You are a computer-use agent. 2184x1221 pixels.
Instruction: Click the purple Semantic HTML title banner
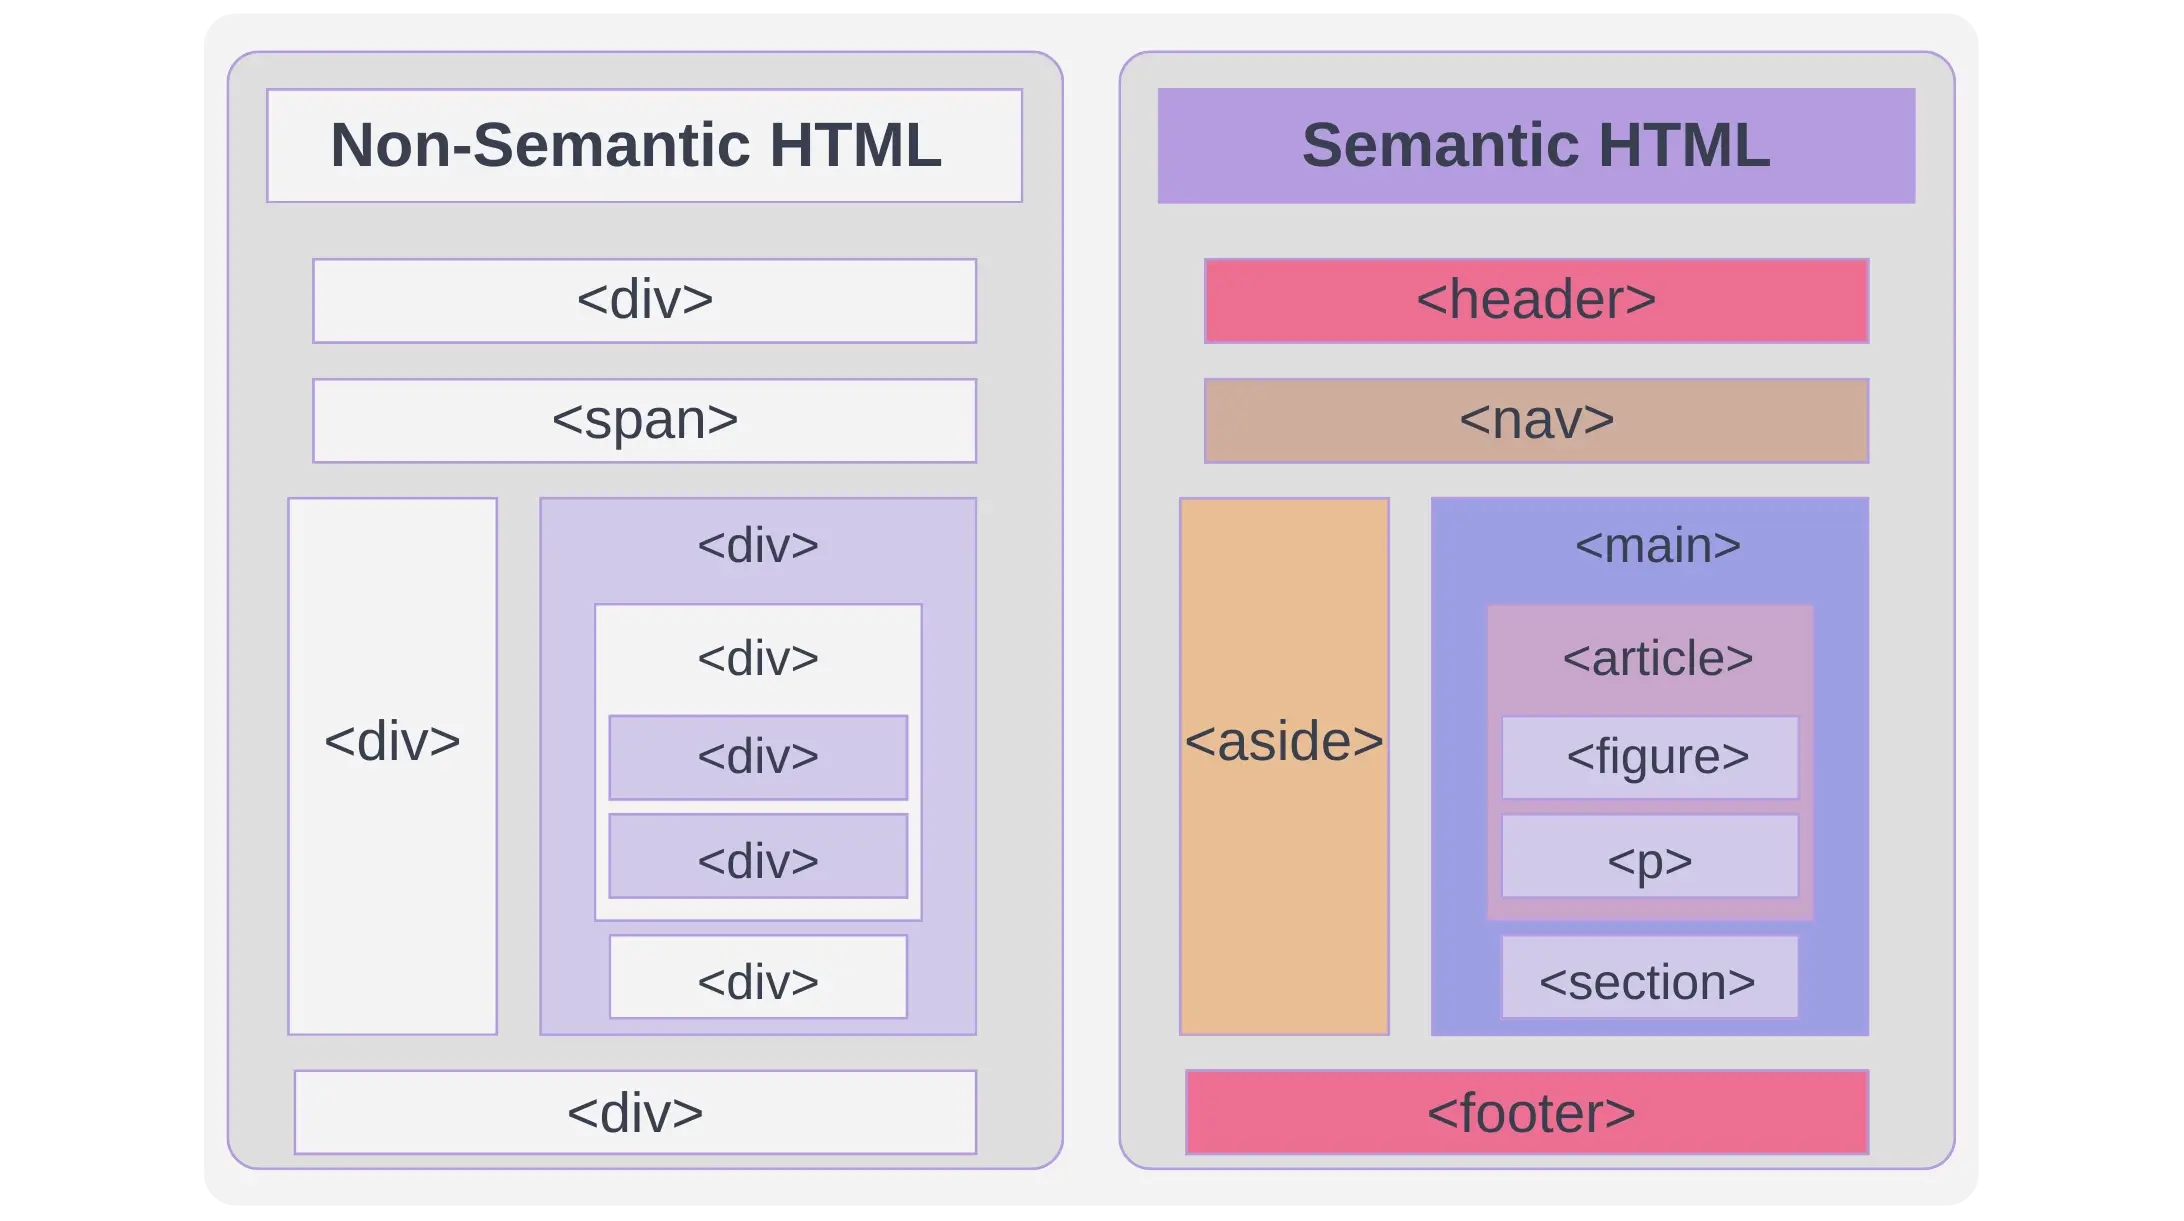tap(1536, 146)
